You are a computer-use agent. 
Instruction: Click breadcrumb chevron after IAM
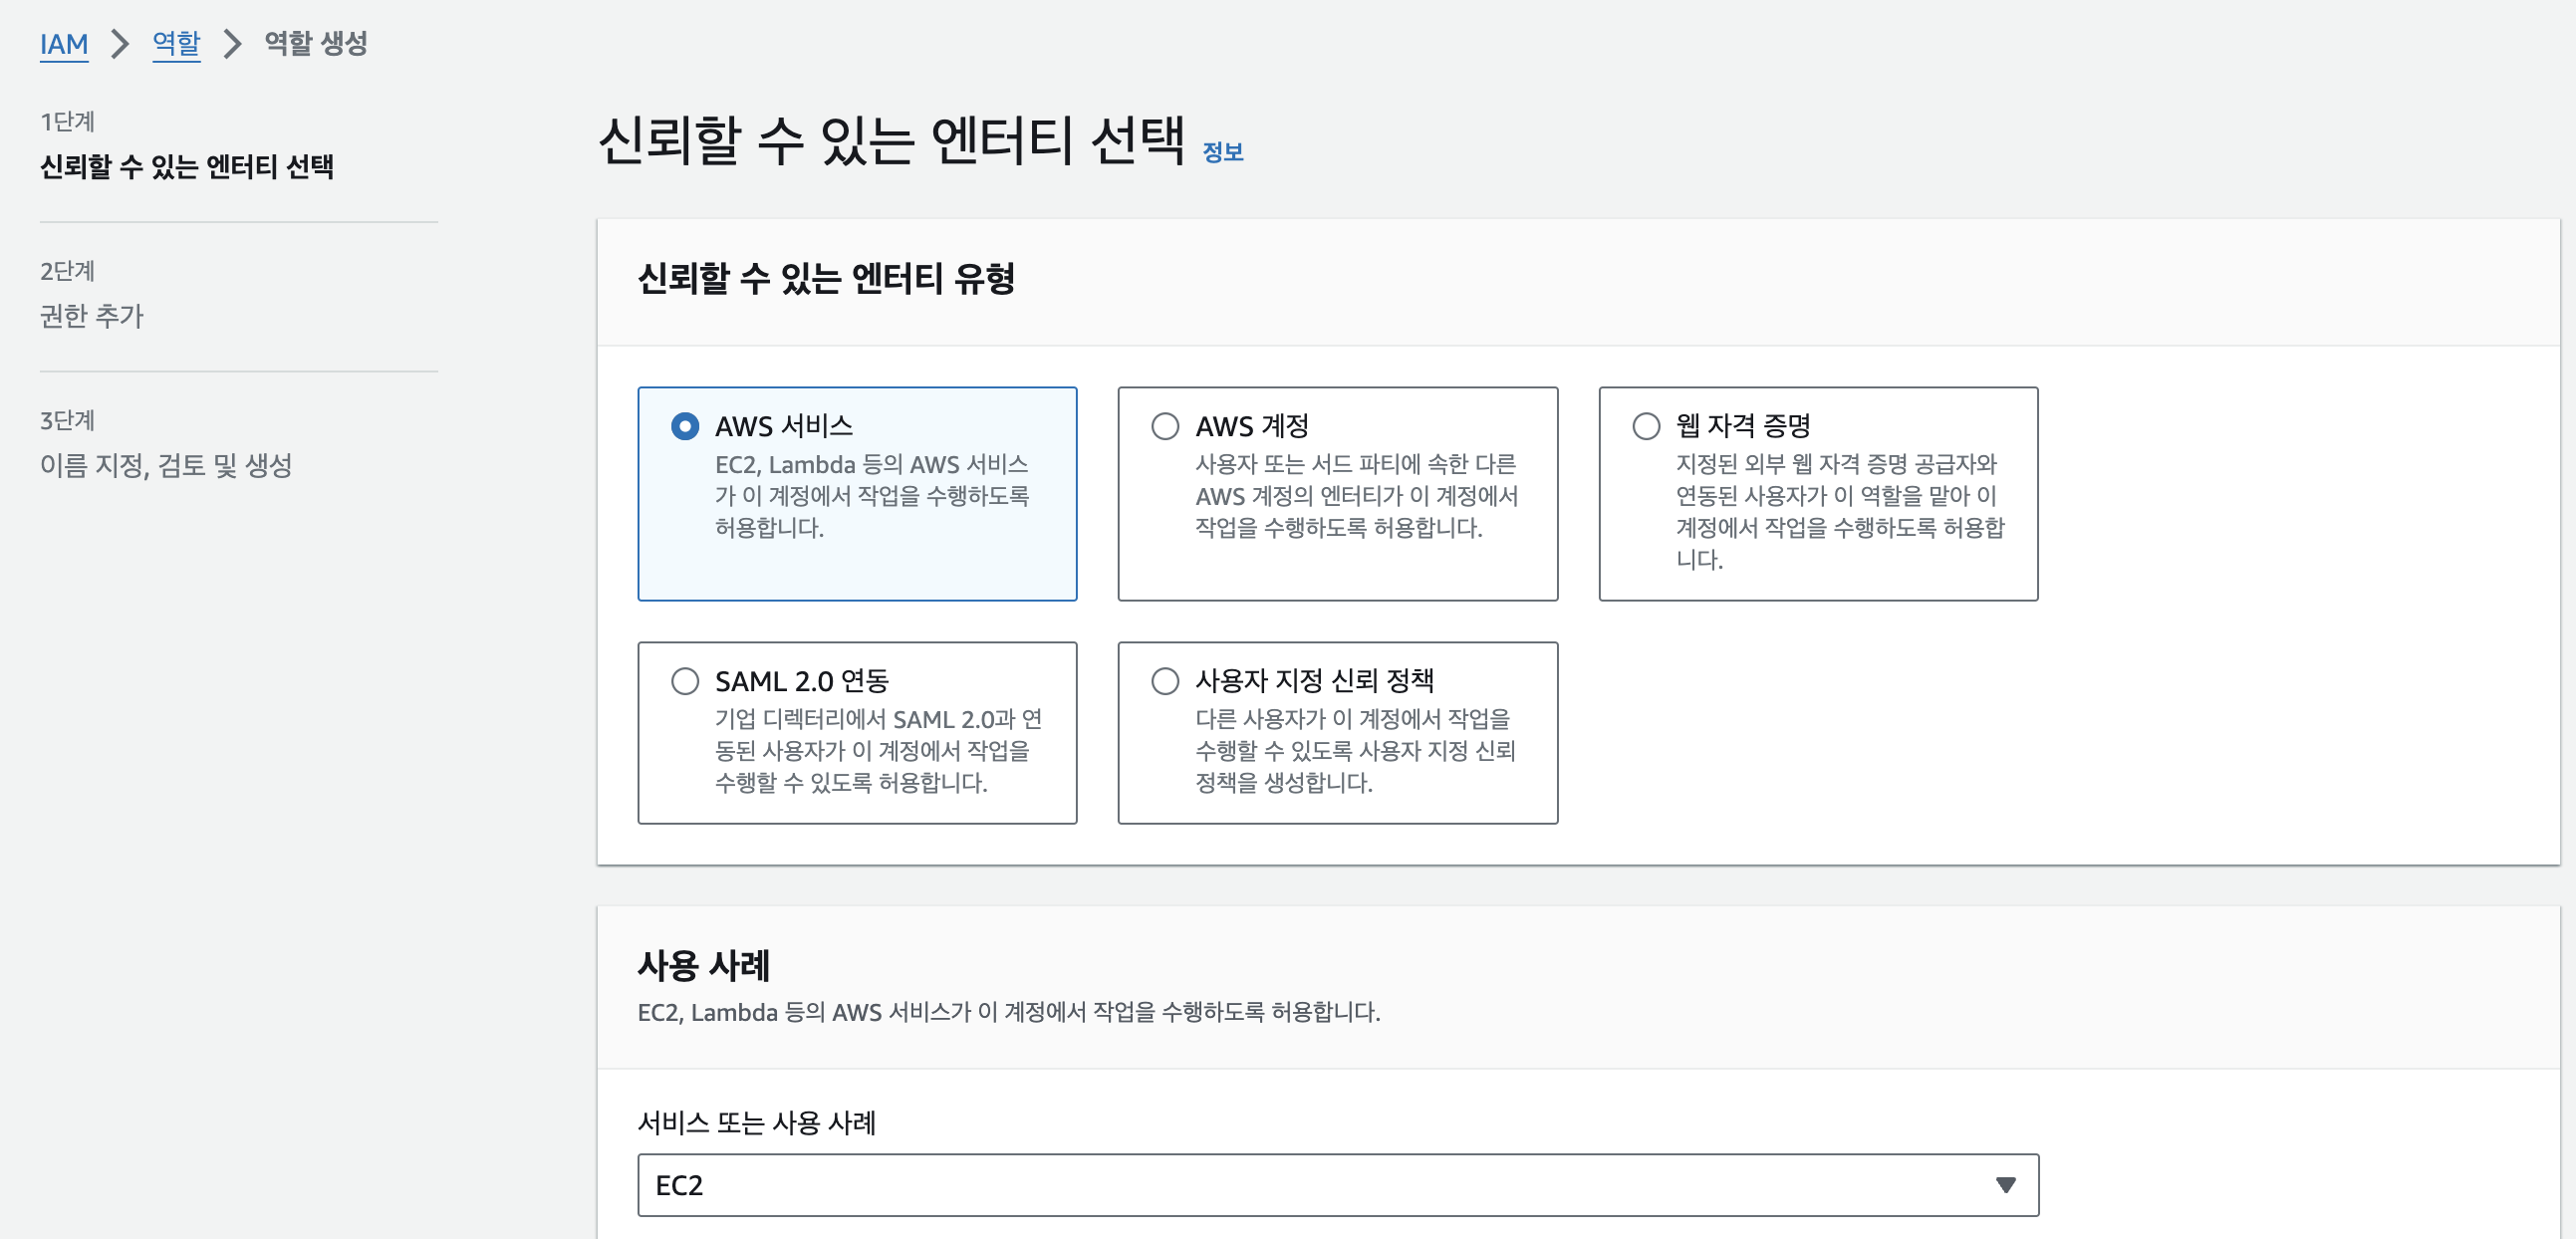[120, 44]
